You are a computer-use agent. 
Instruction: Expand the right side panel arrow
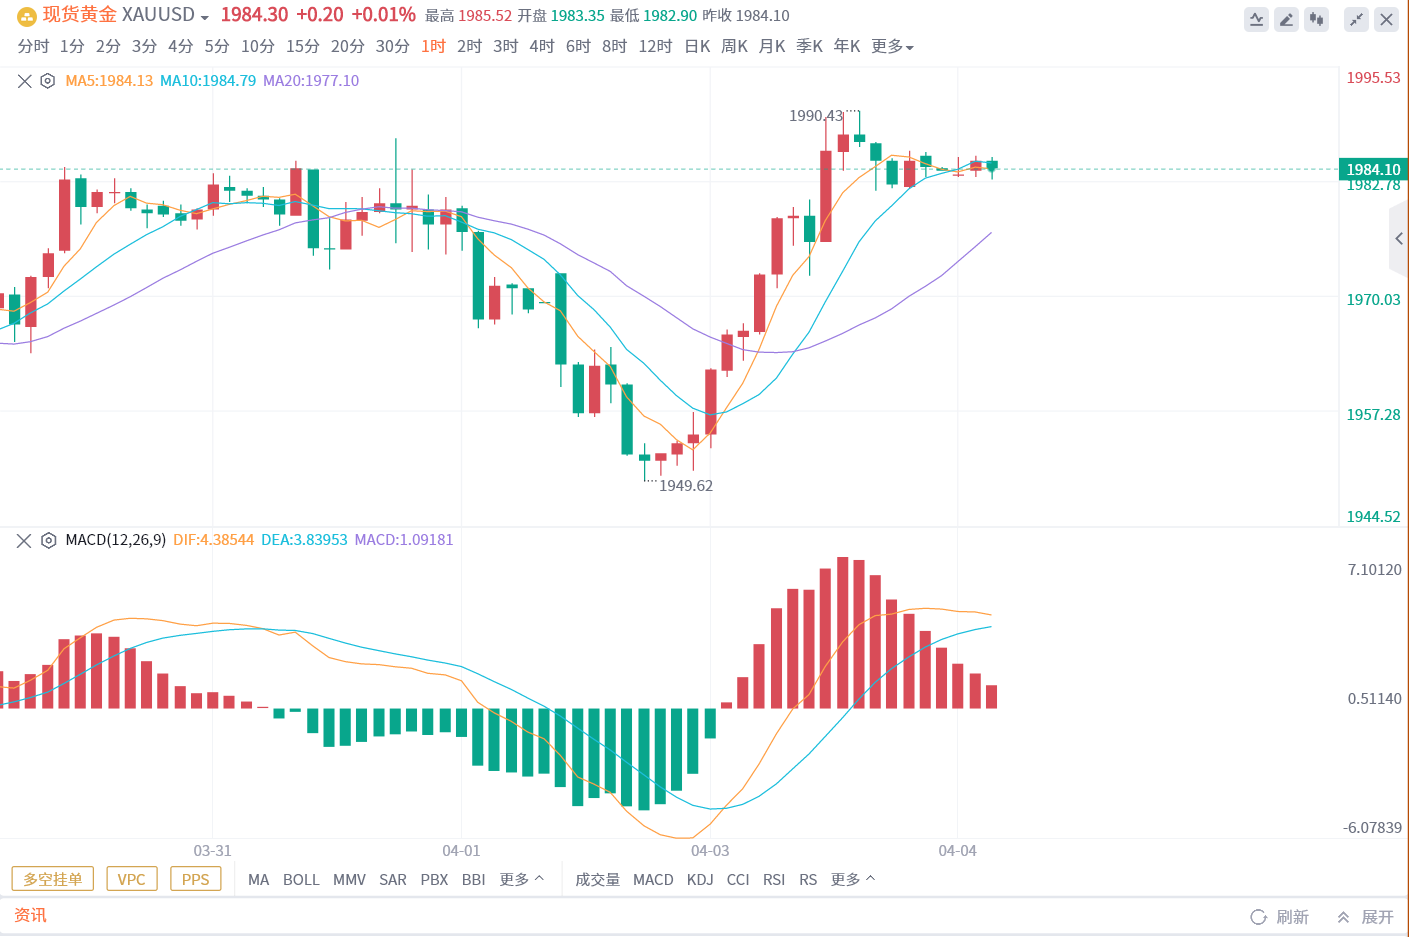coord(1398,239)
